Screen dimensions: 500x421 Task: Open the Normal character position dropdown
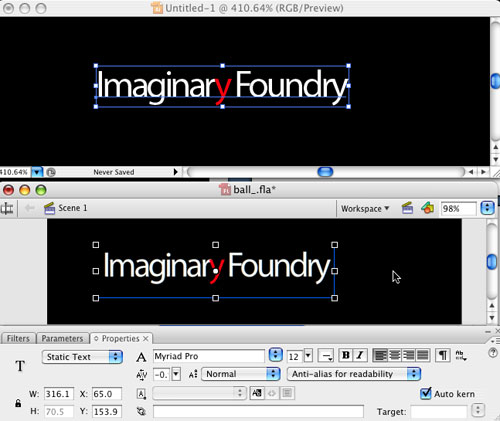[241, 374]
